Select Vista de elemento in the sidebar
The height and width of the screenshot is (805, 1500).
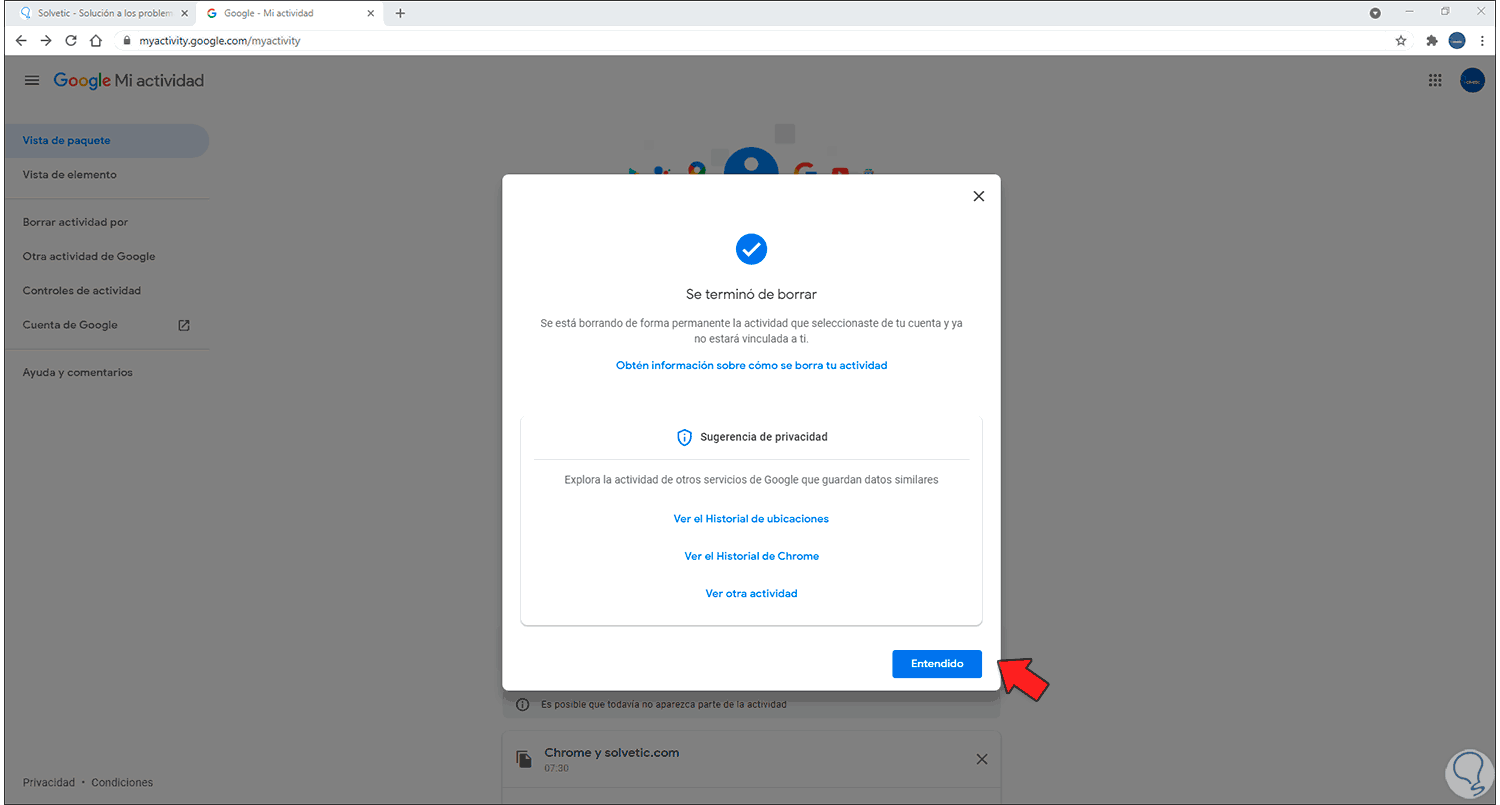[68, 174]
